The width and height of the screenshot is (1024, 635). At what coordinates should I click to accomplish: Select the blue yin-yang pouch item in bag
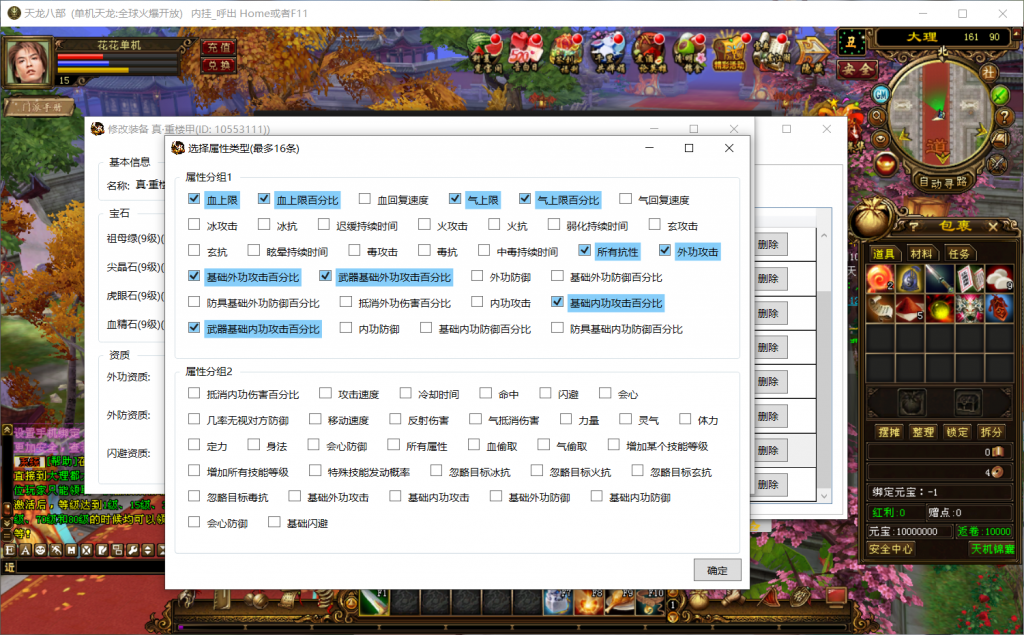pos(910,280)
